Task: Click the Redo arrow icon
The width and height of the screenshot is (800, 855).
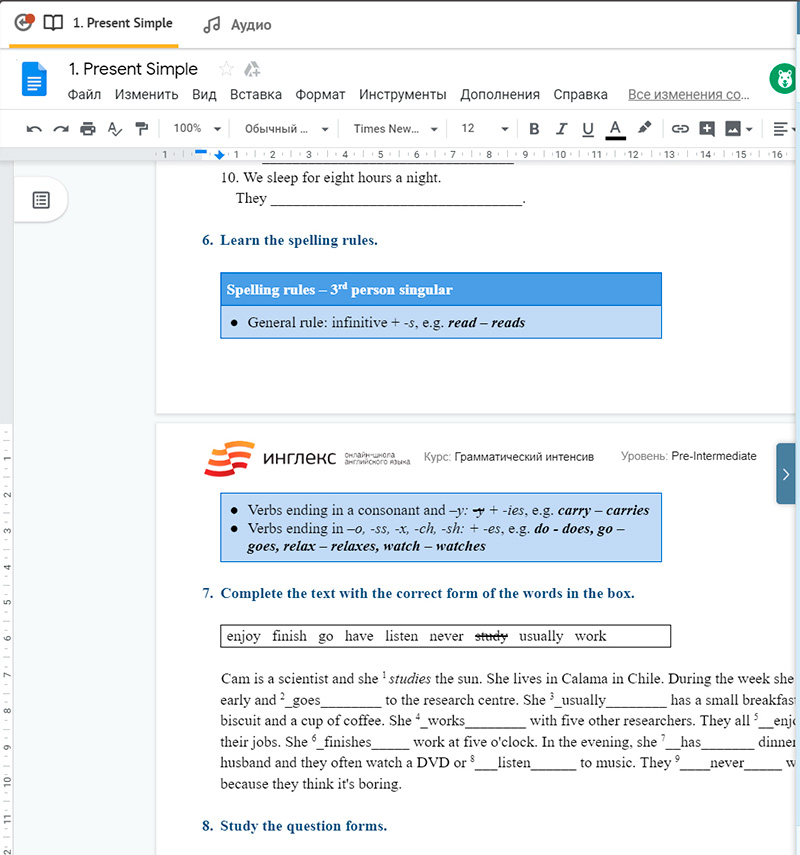Action: tap(61, 129)
